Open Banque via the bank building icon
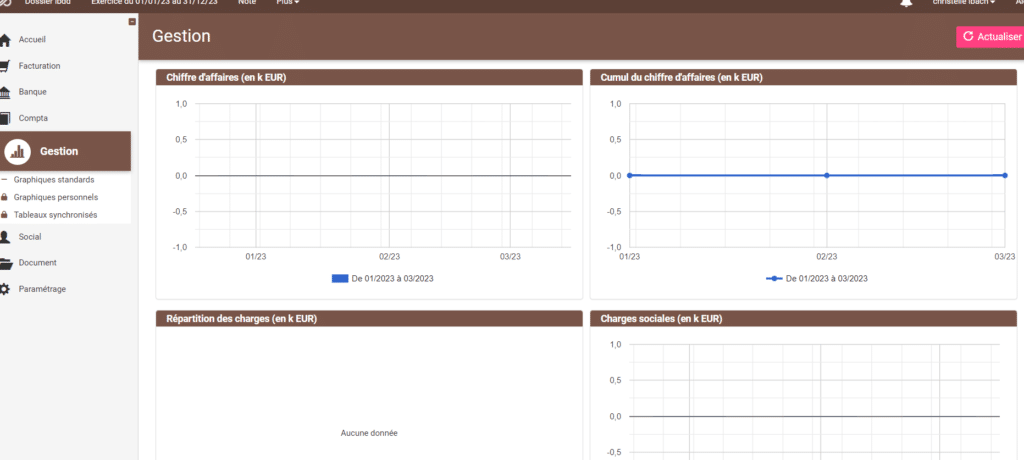The image size is (1024, 460). coord(5,92)
